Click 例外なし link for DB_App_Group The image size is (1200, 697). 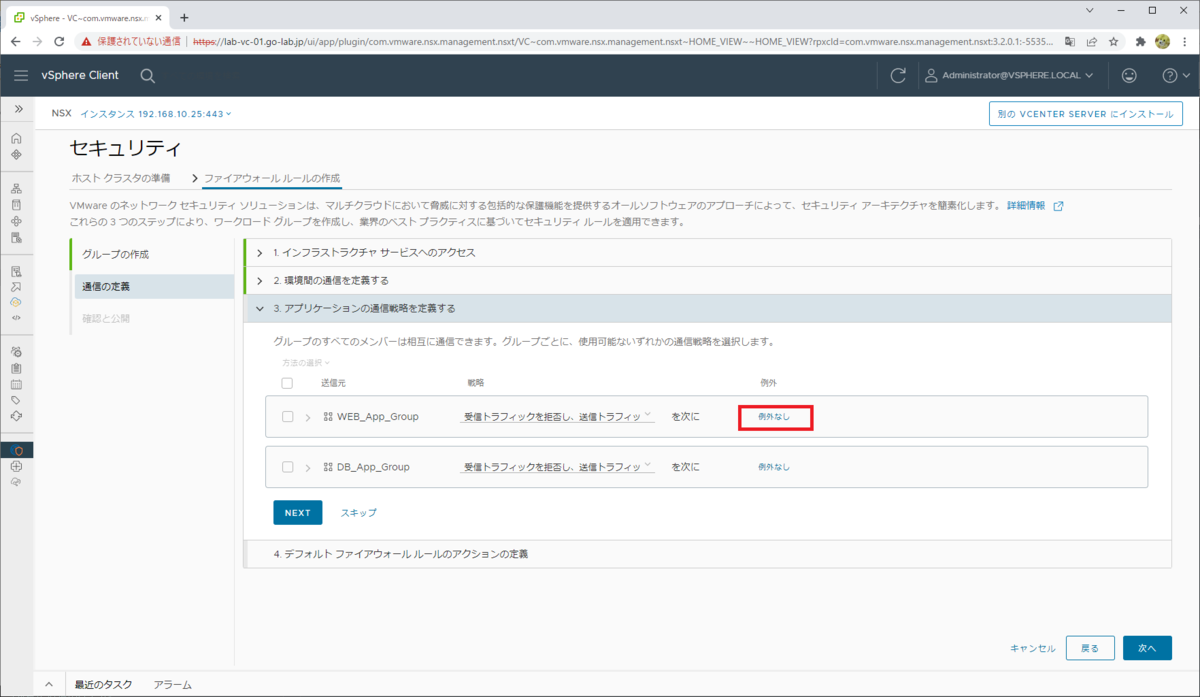[774, 467]
